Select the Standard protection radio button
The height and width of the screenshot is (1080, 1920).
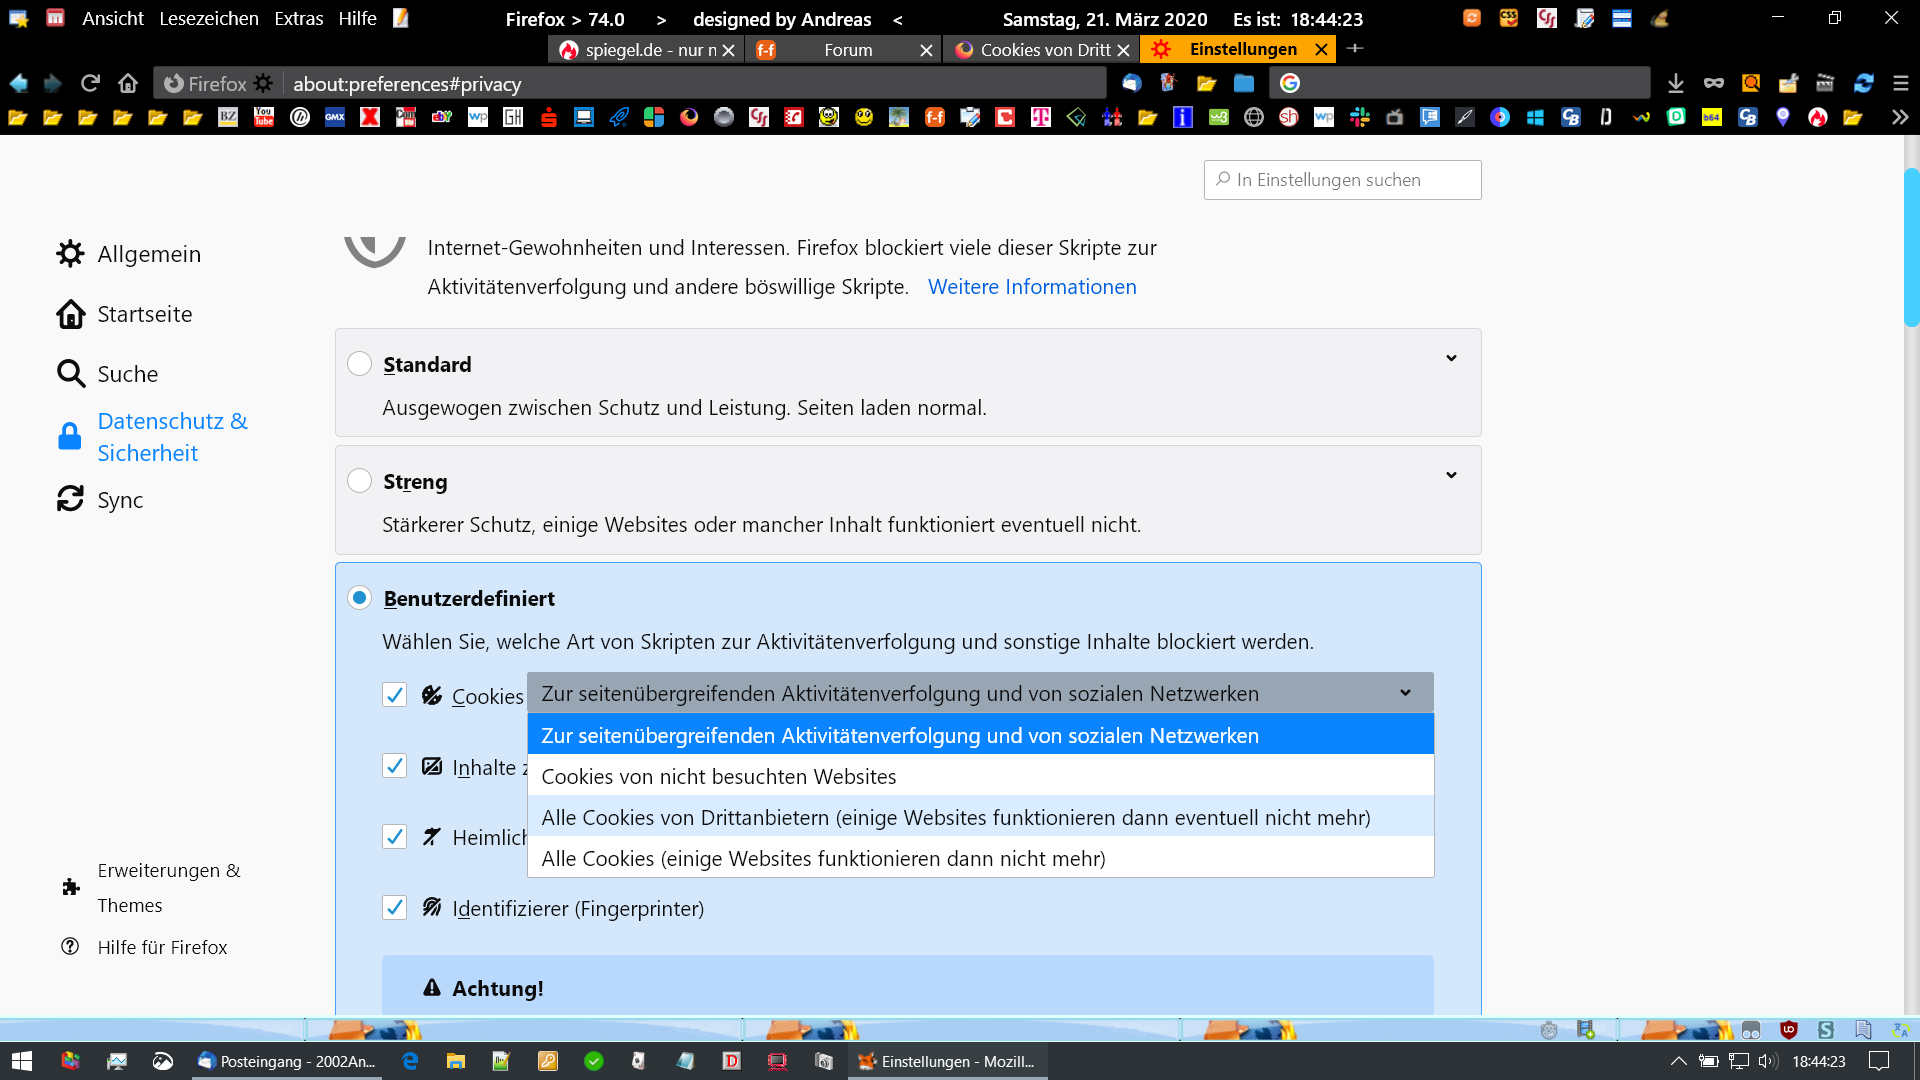(x=360, y=364)
